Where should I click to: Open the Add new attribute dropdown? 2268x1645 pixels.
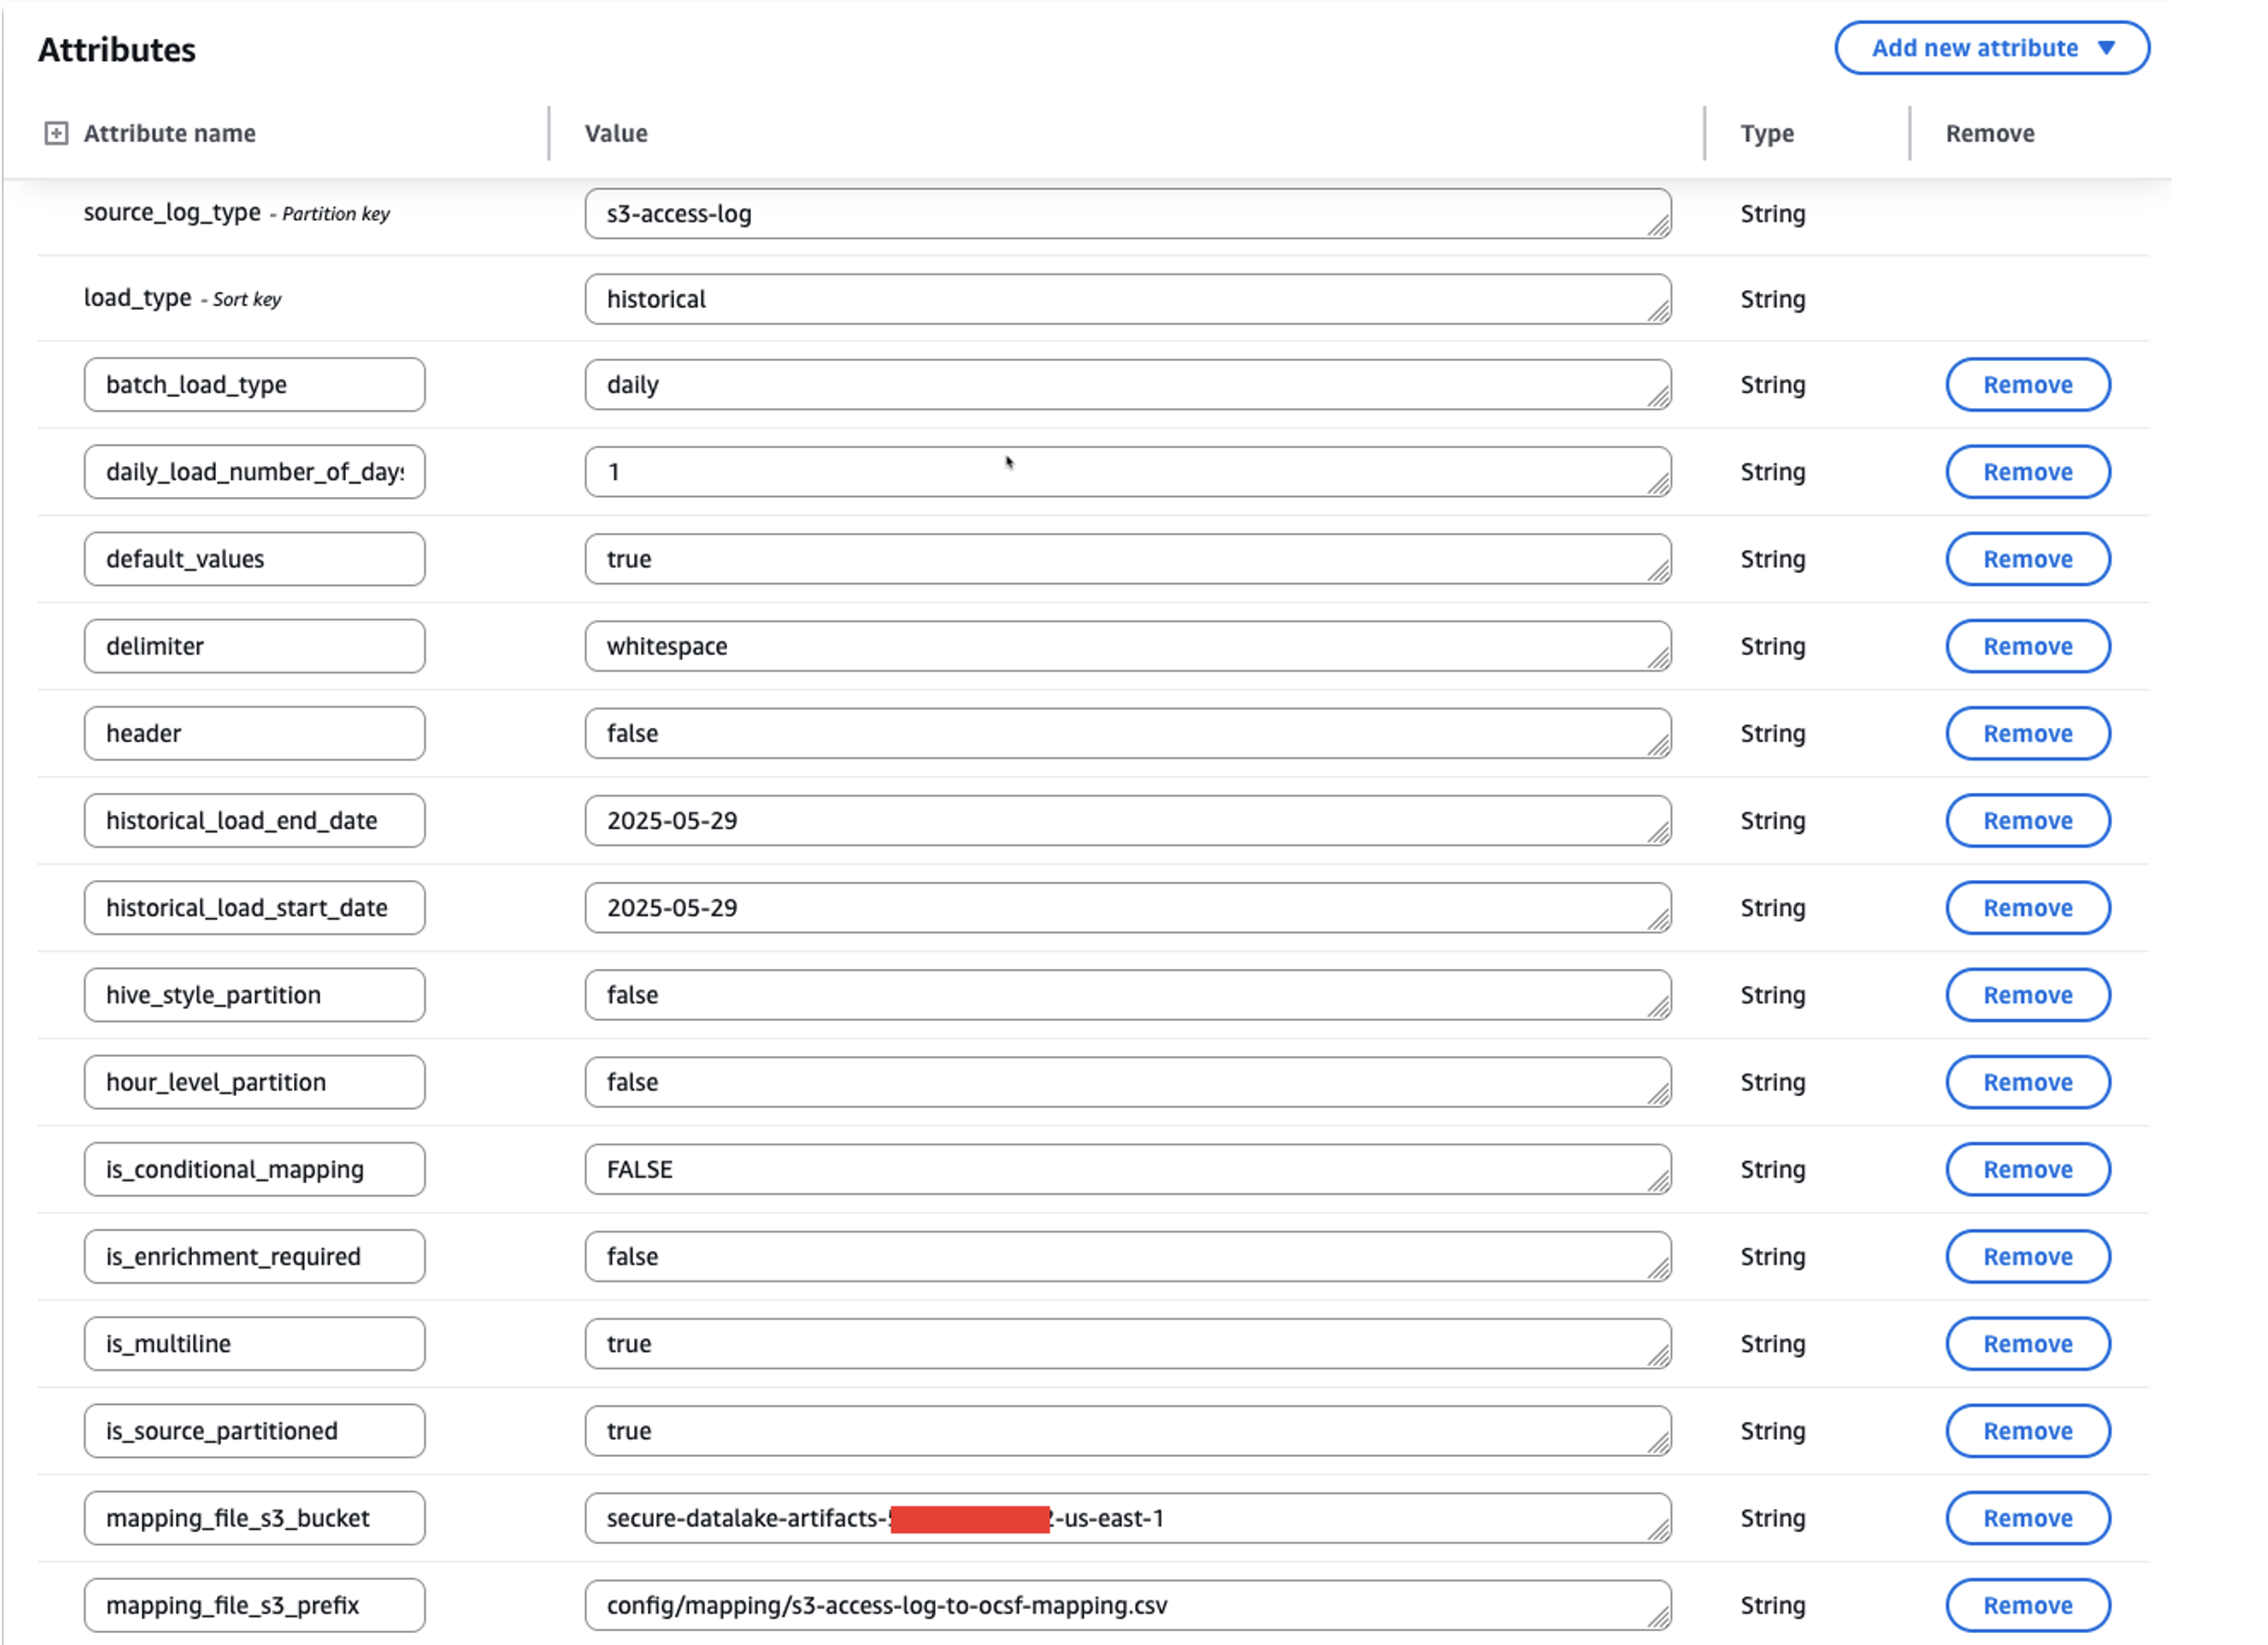(x=1991, y=48)
